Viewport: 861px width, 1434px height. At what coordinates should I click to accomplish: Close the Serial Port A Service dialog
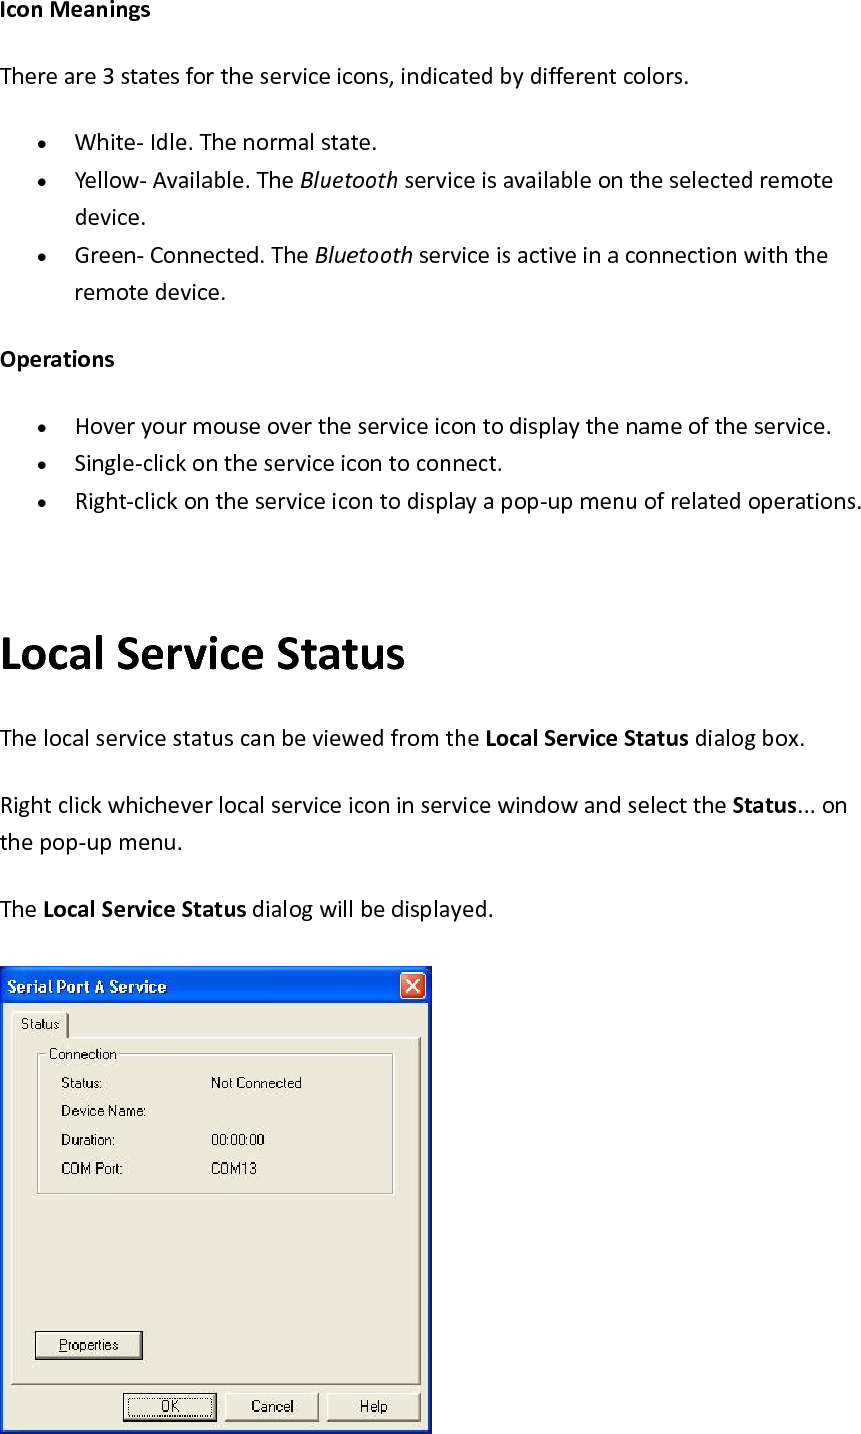pyautogui.click(x=412, y=986)
